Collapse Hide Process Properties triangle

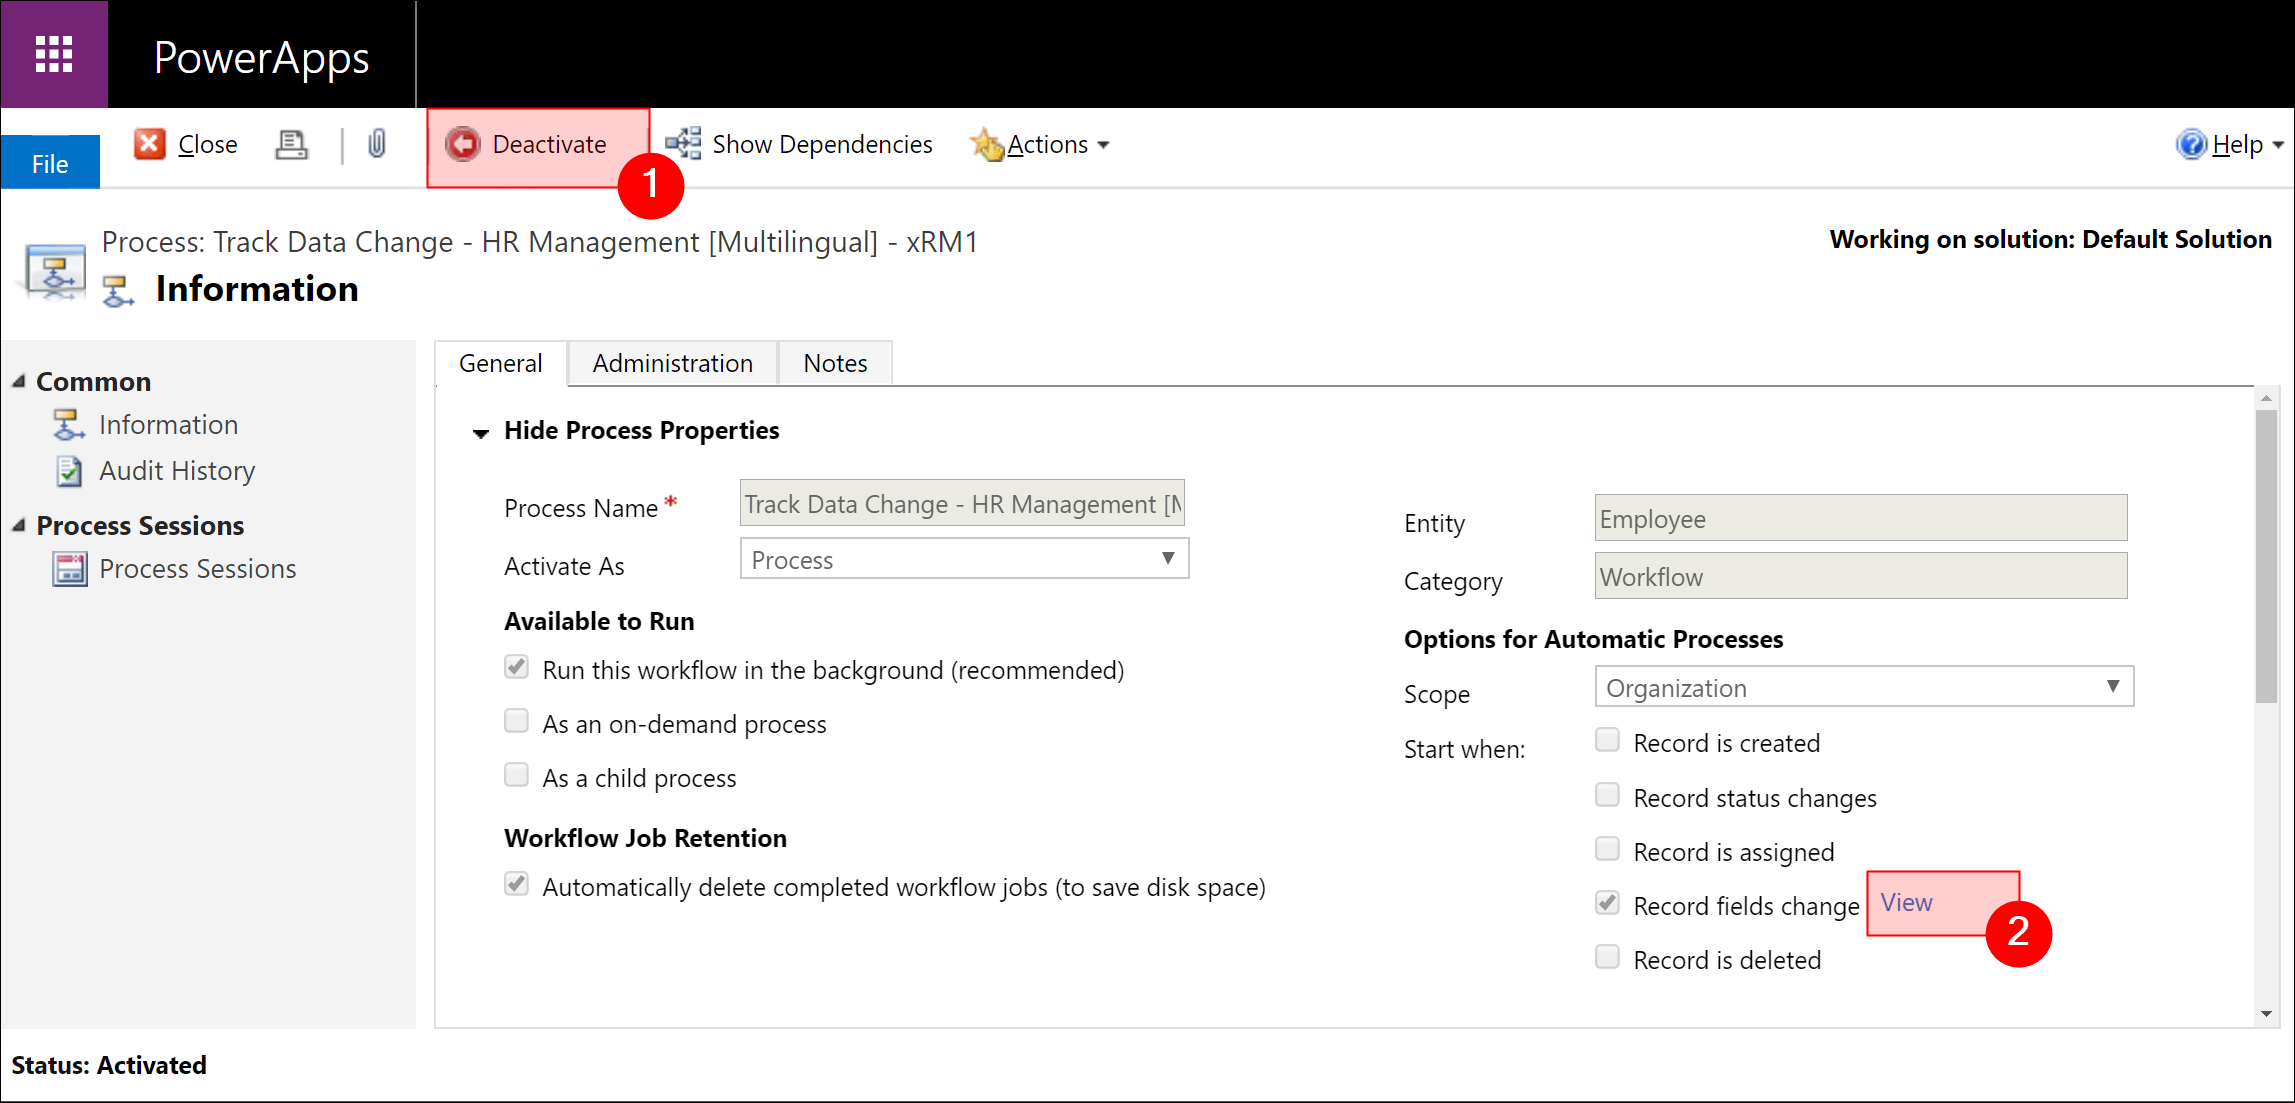tap(481, 433)
